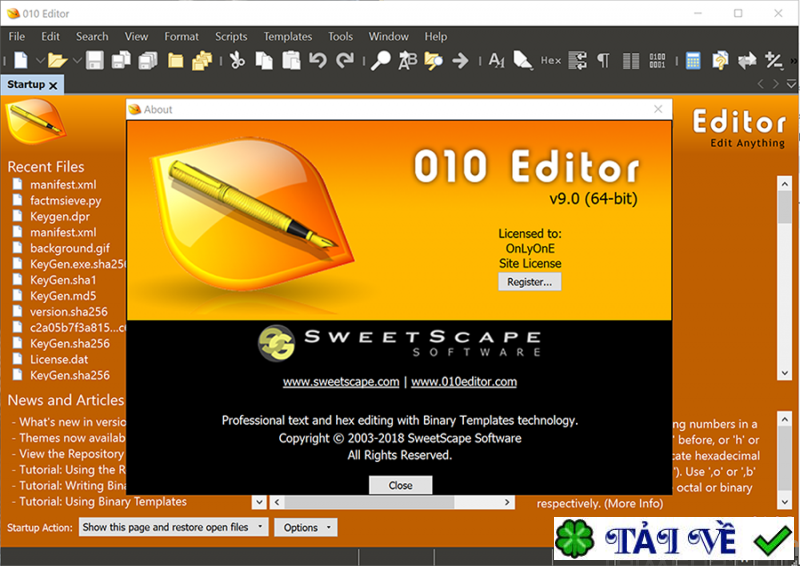Toggle show whitespace pilcrow icon

(x=603, y=61)
